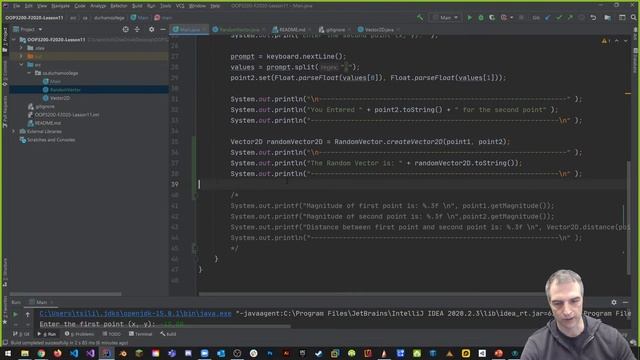Viewport: 640px width, 360px height.
Task: Hide the Run tool window
Action: (x=625, y=302)
